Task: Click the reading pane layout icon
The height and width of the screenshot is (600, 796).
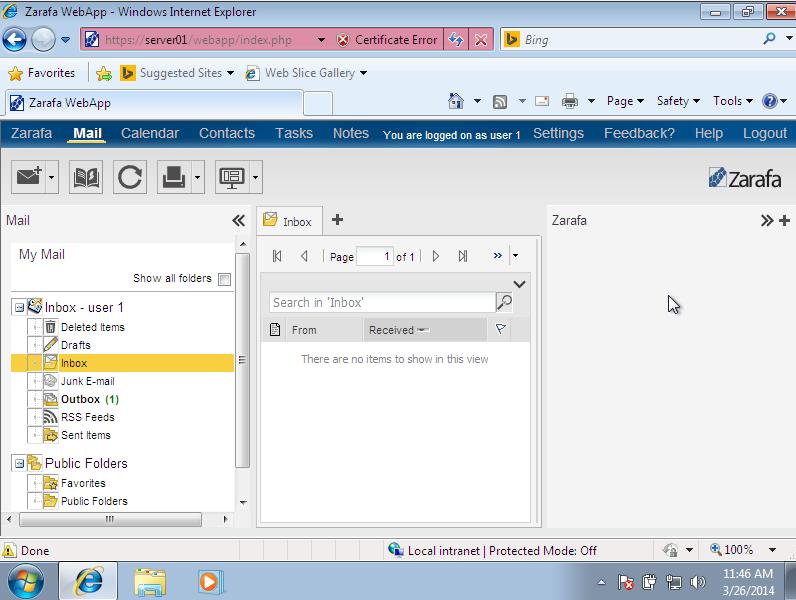Action: click(232, 177)
